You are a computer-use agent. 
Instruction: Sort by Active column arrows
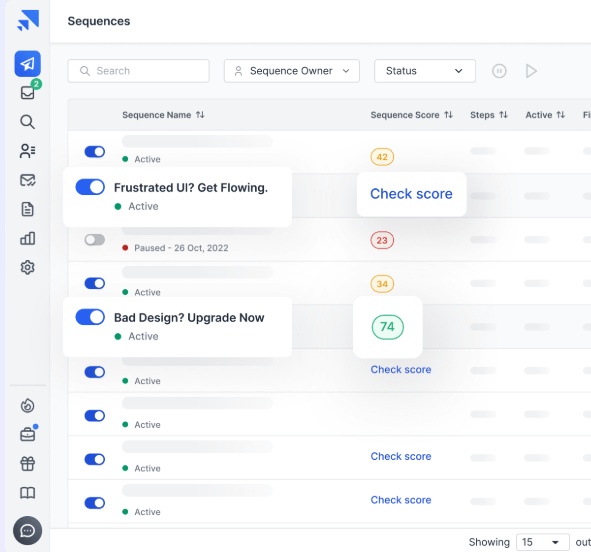[x=560, y=115]
